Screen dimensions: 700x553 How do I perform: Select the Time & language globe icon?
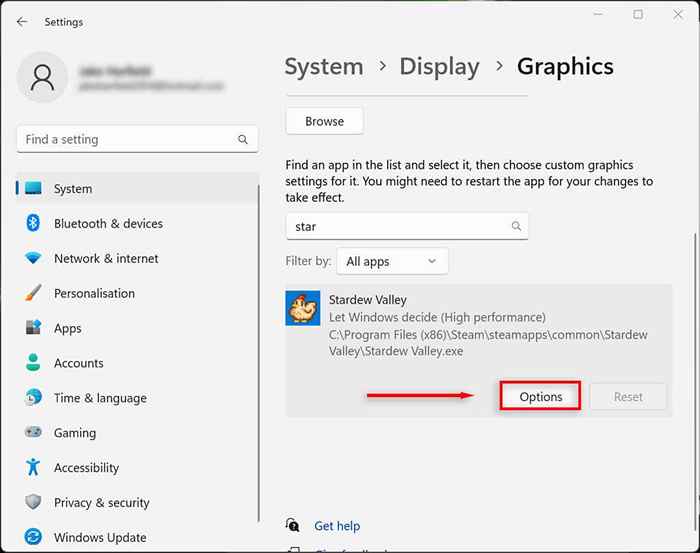33,397
